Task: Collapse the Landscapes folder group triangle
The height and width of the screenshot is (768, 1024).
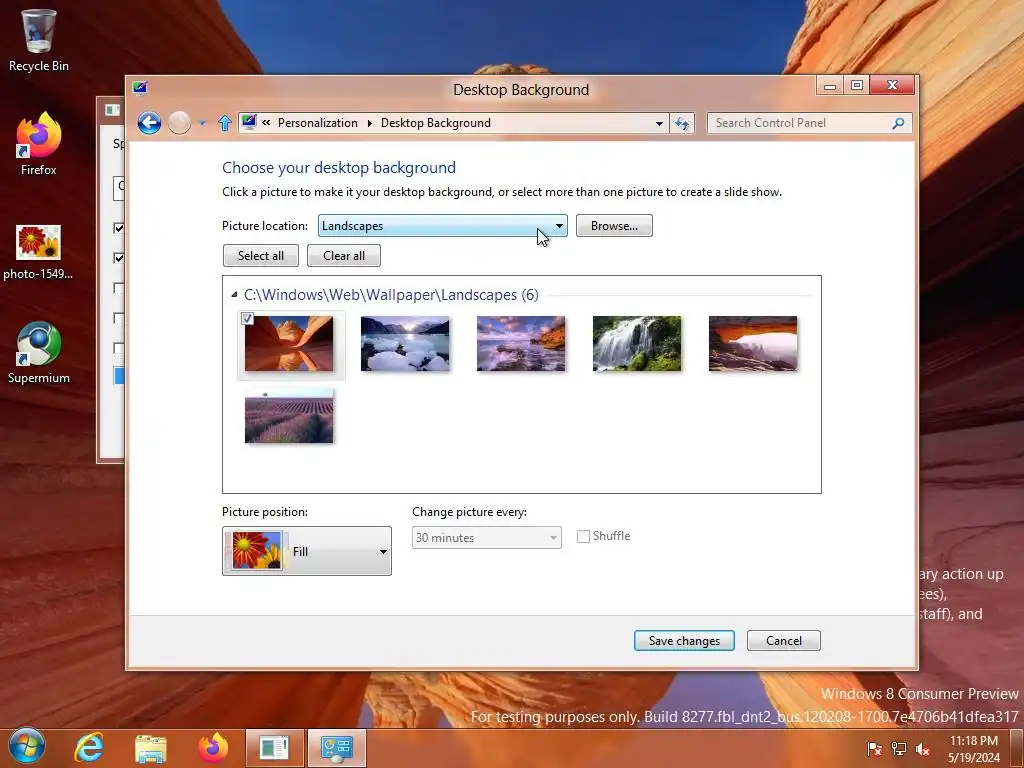Action: coord(234,295)
